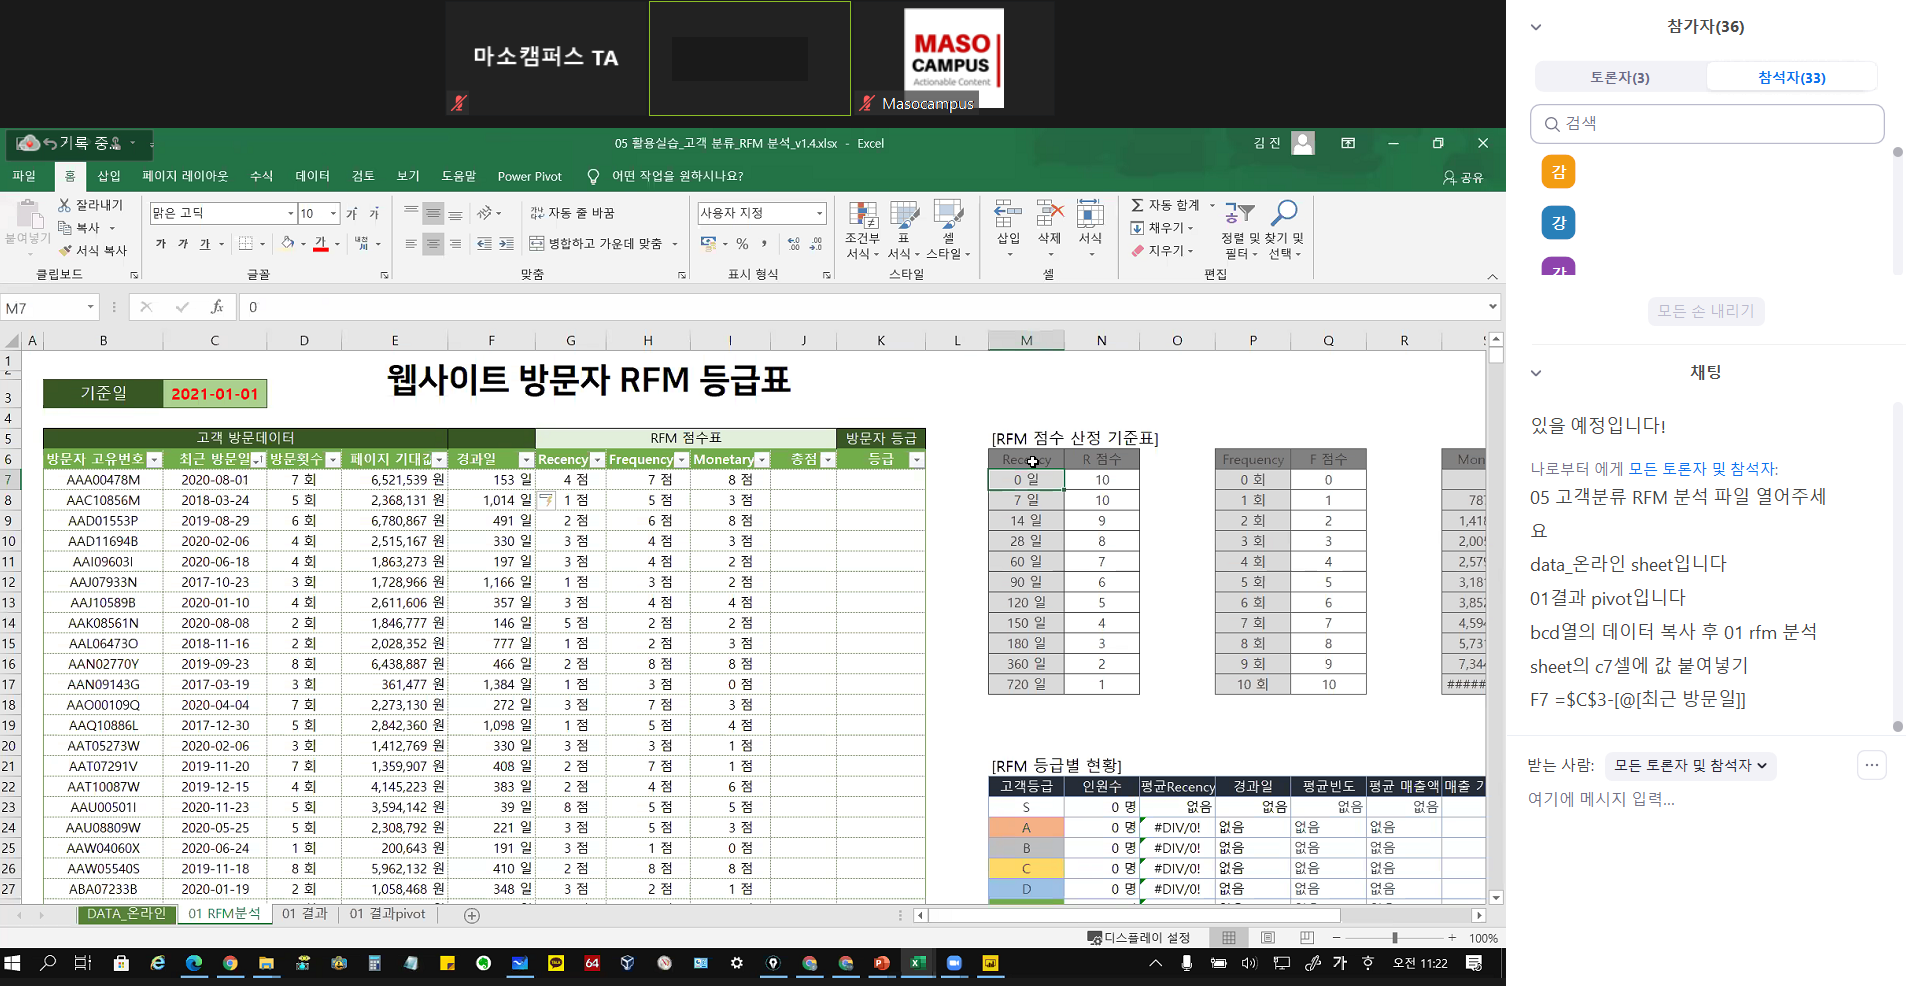Expand the Recency column filter dropdown

pos(597,460)
